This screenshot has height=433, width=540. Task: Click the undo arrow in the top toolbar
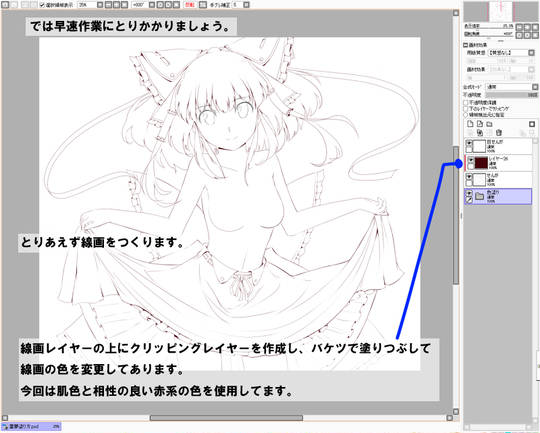(5, 5)
